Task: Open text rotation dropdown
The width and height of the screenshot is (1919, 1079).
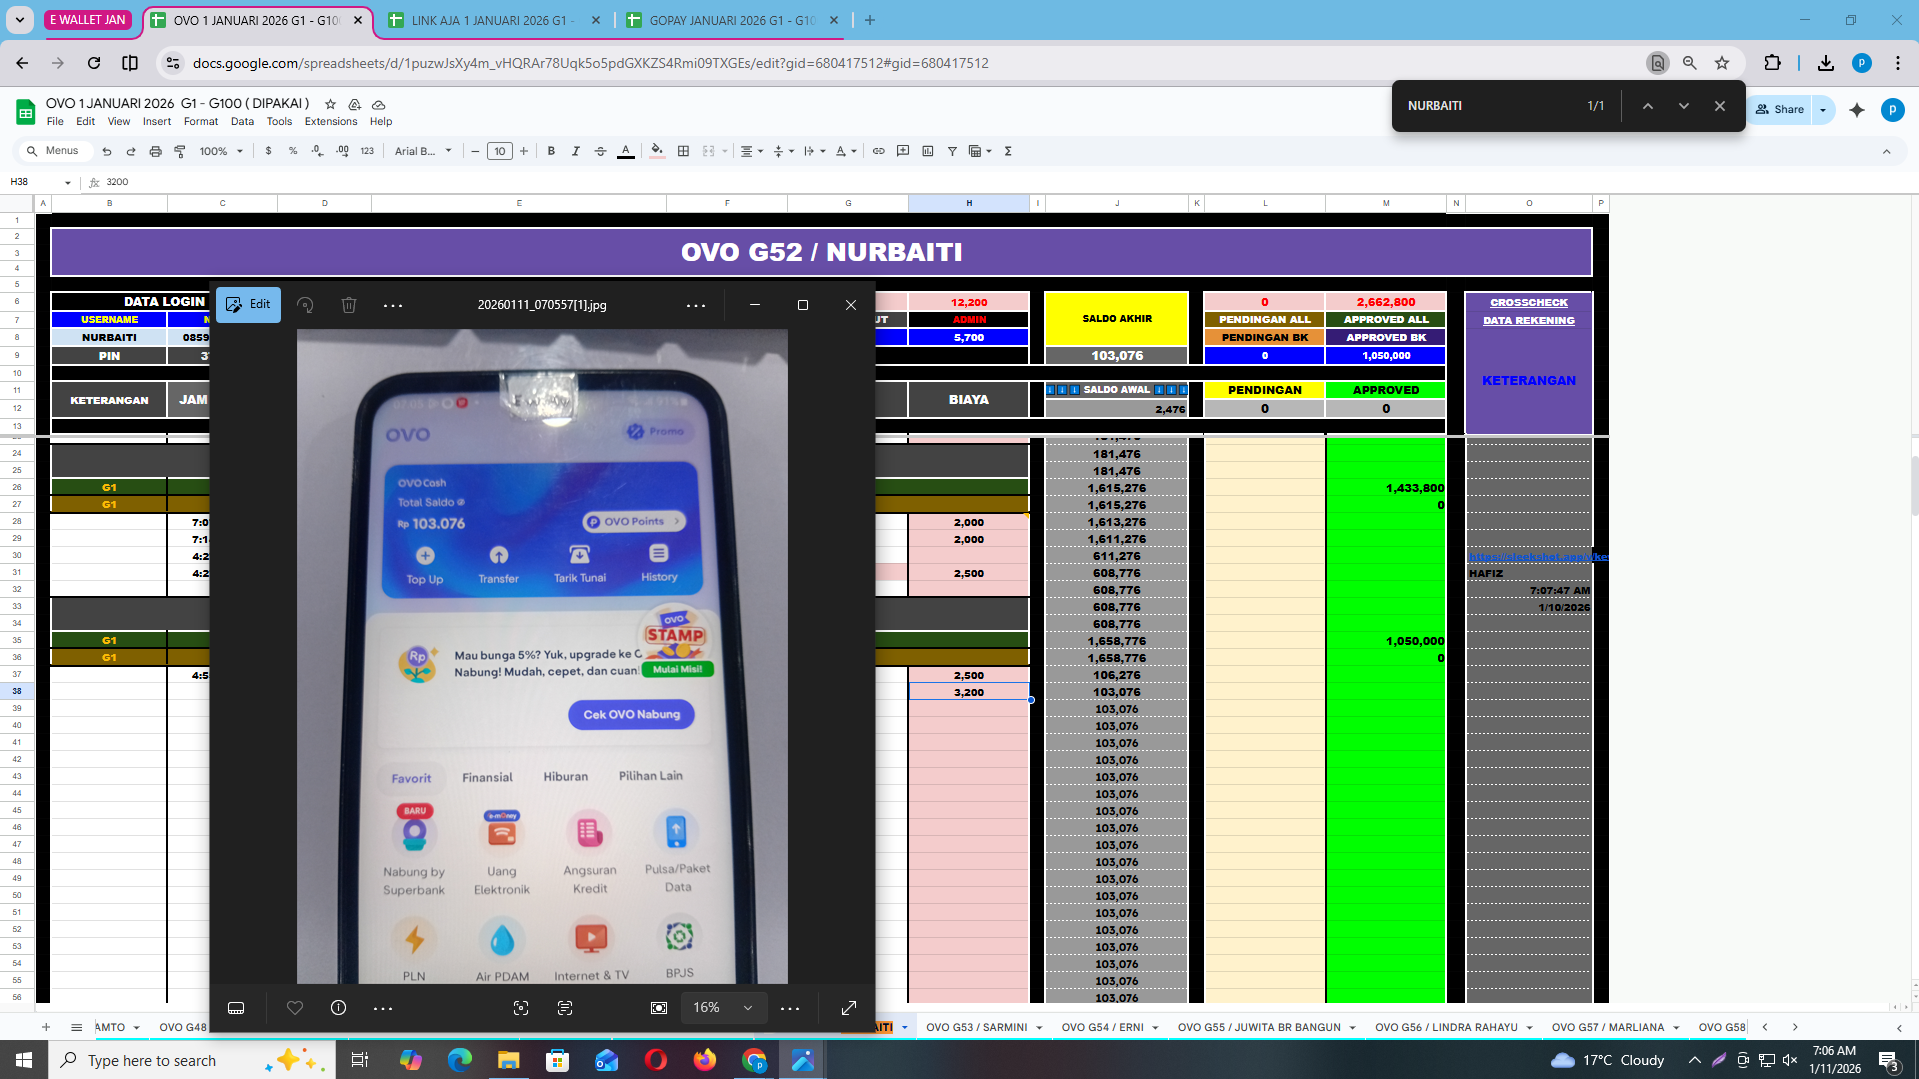Action: point(846,151)
